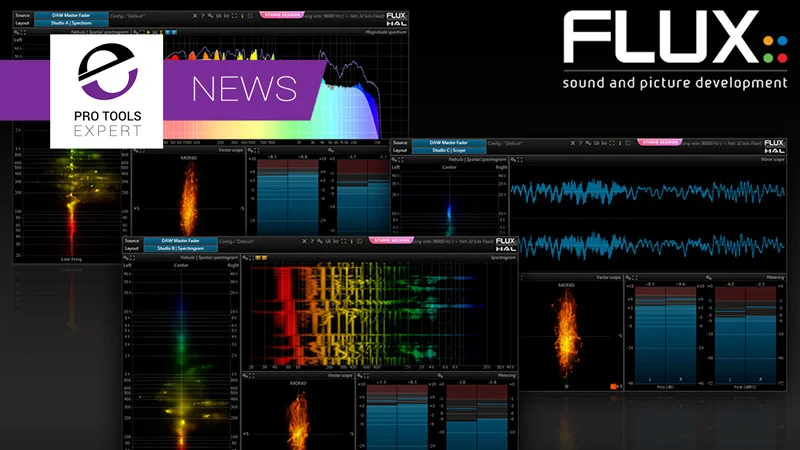Screen dimensions: 800x450
Task: Click the key settings icon in Studio A toolbar
Action: 210,16
